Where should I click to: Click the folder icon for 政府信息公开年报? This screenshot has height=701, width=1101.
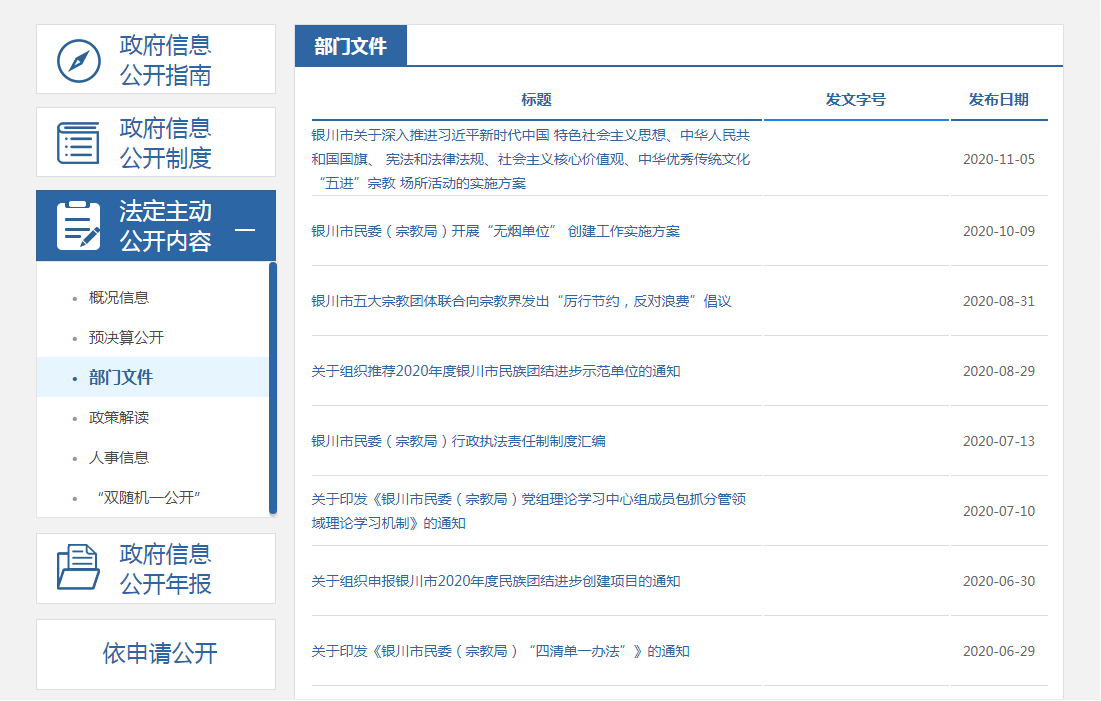79,567
